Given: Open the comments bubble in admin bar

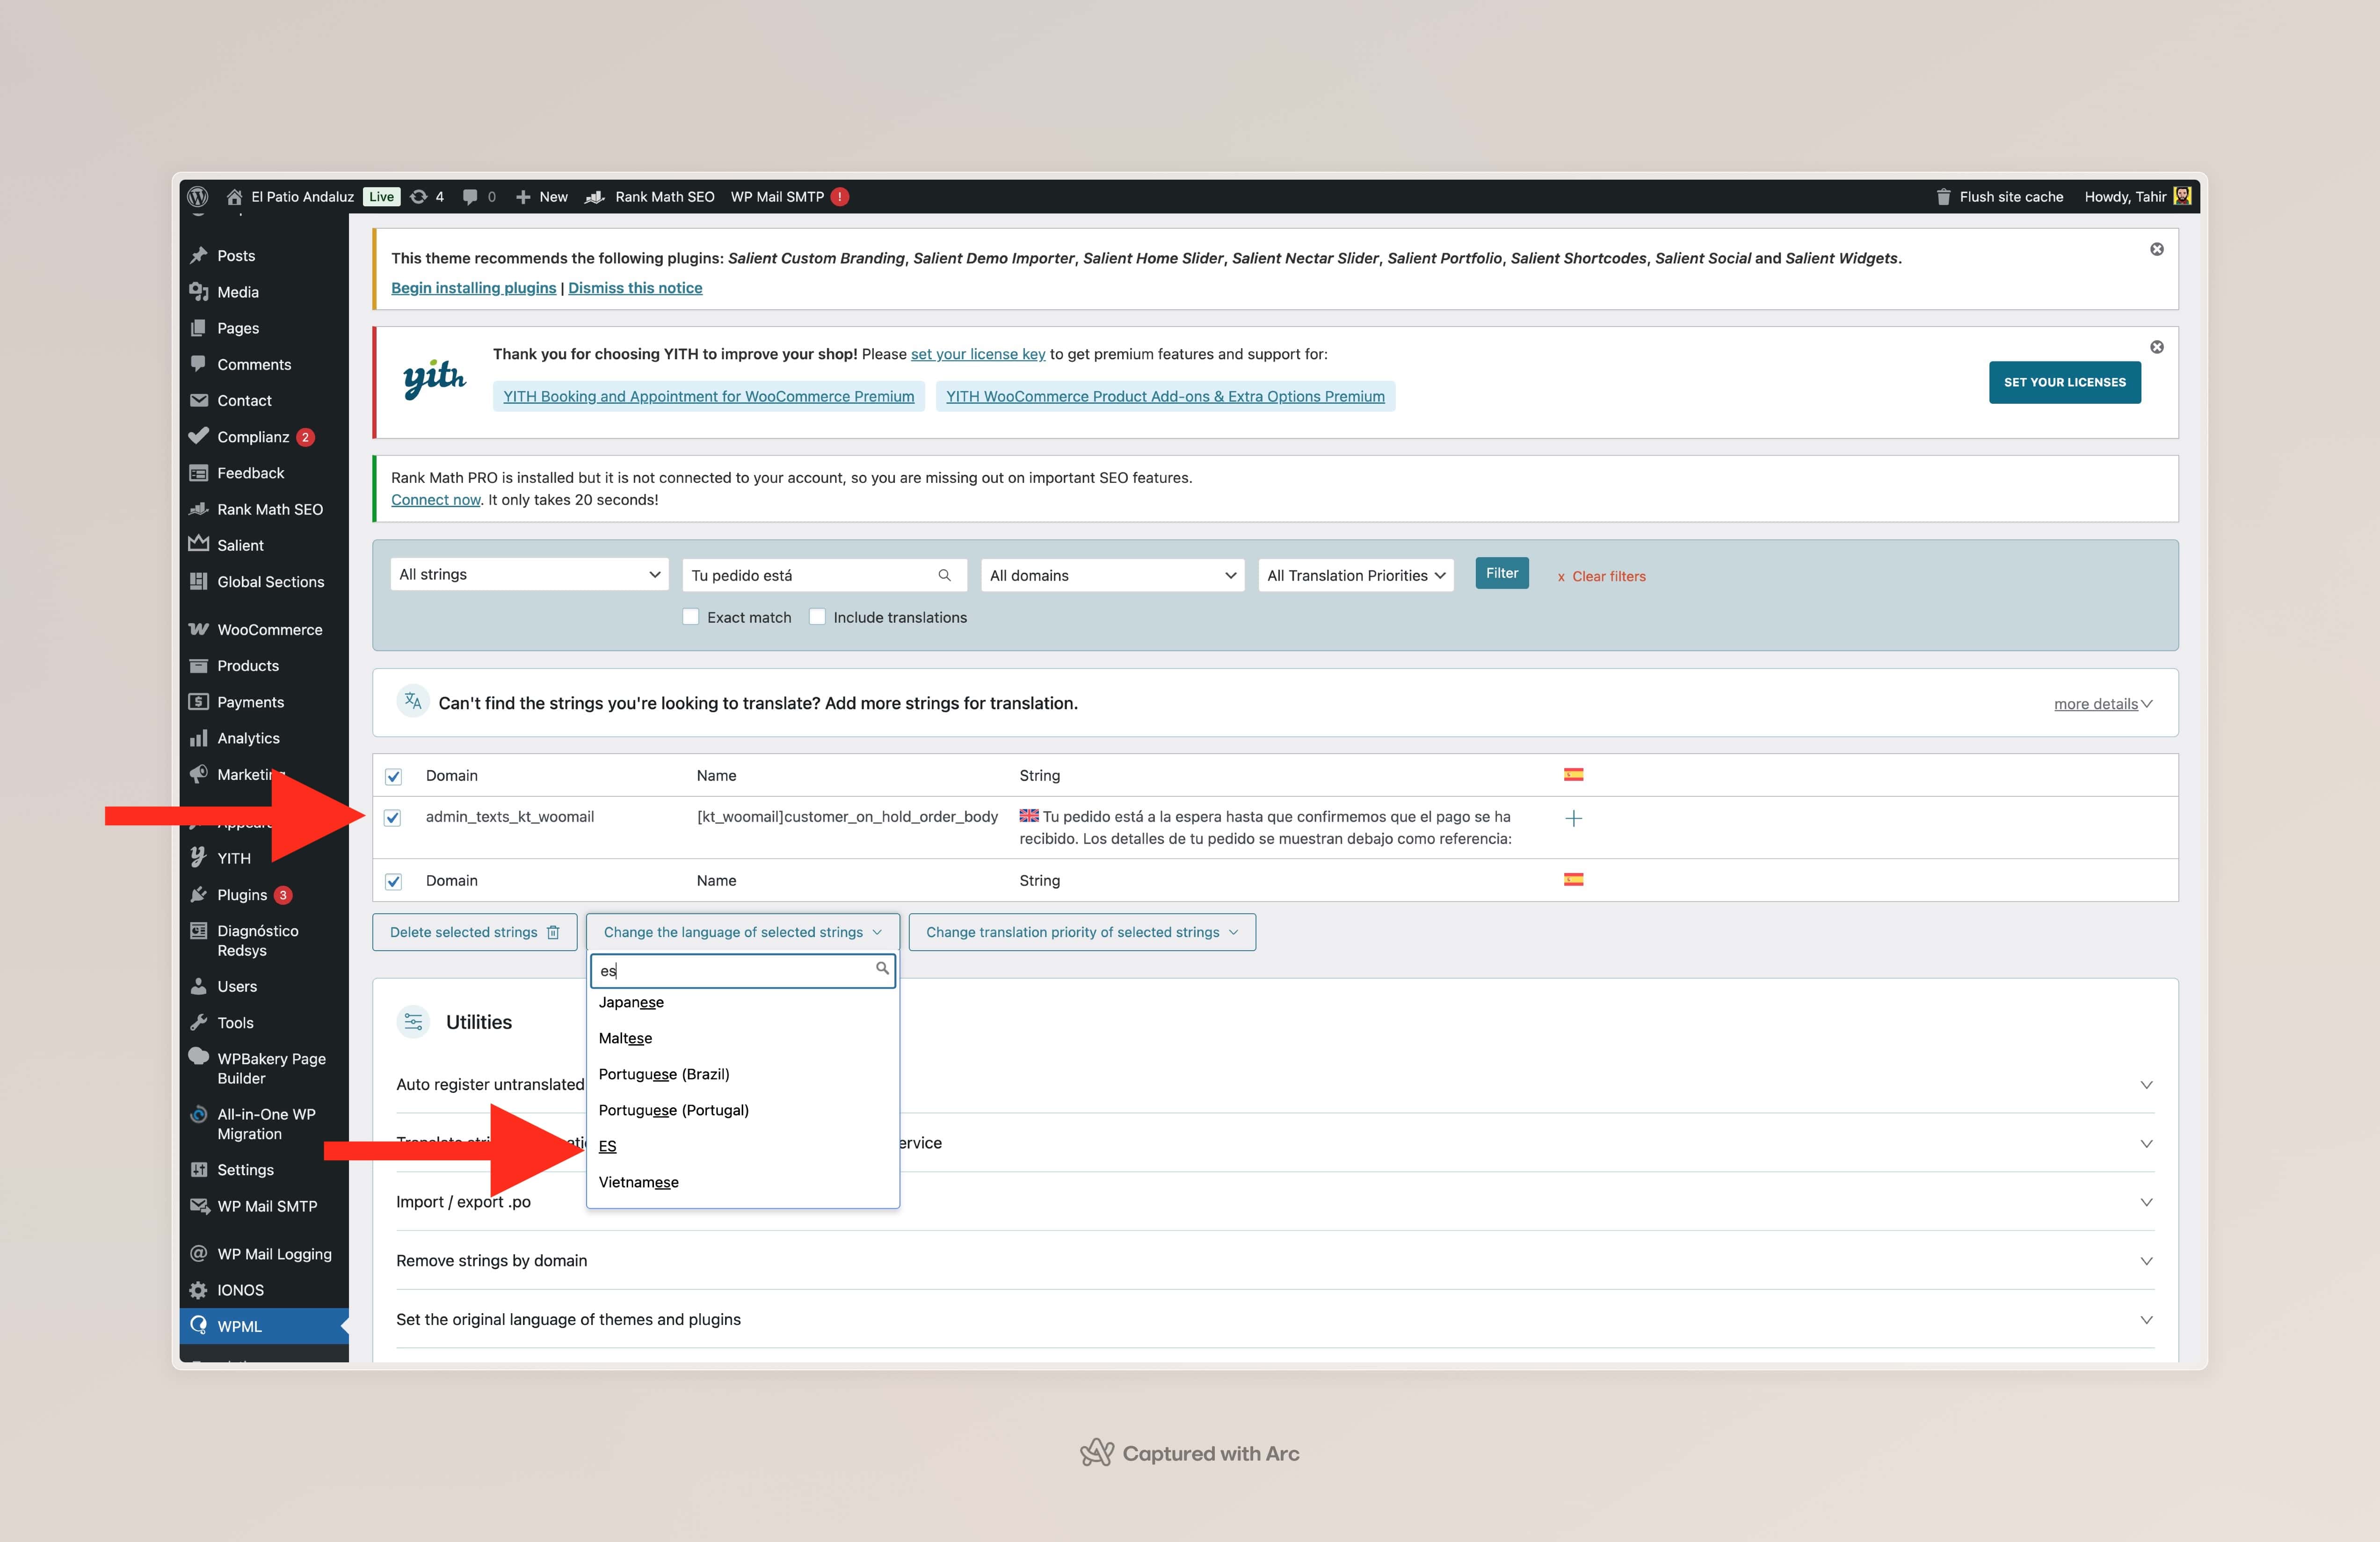Looking at the screenshot, I should [x=470, y=196].
